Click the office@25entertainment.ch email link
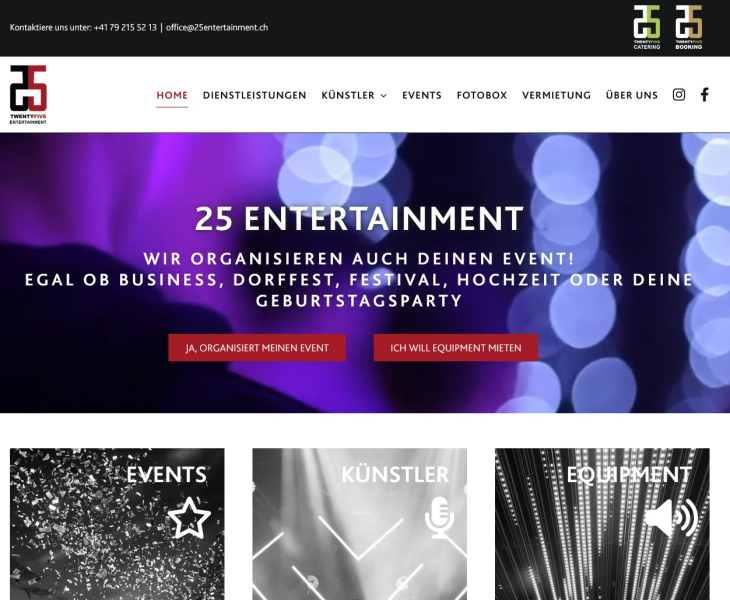The height and width of the screenshot is (600, 730). pyautogui.click(x=217, y=27)
